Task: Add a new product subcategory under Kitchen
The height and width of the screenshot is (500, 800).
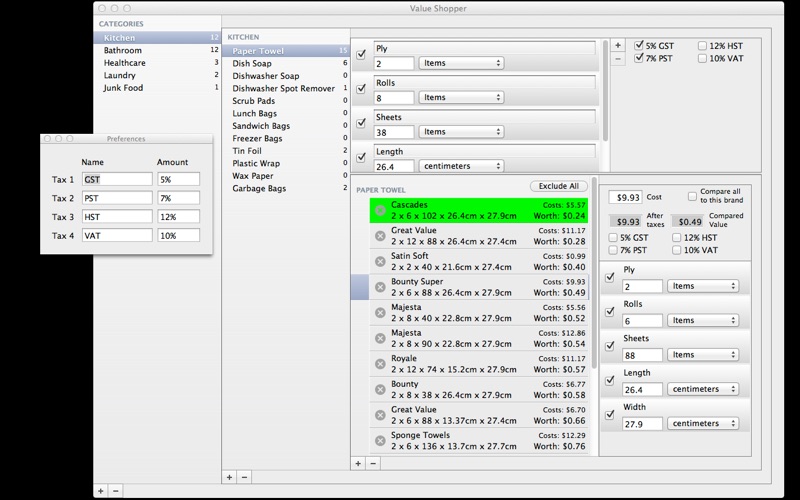Action: [x=230, y=477]
